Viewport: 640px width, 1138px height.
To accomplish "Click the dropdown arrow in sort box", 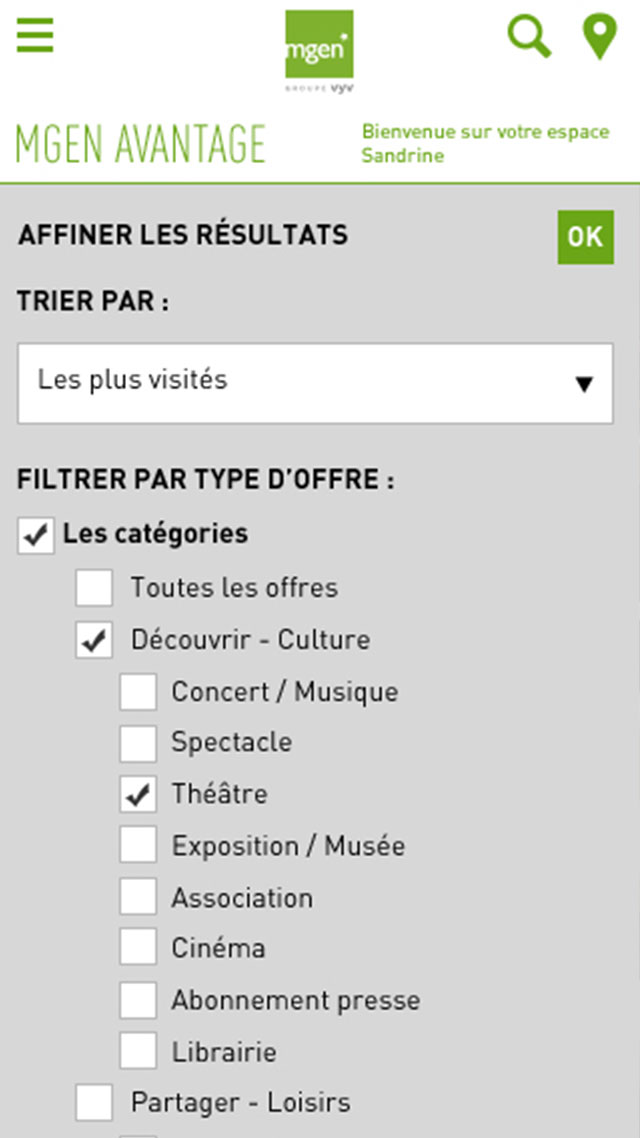I will [x=584, y=384].
